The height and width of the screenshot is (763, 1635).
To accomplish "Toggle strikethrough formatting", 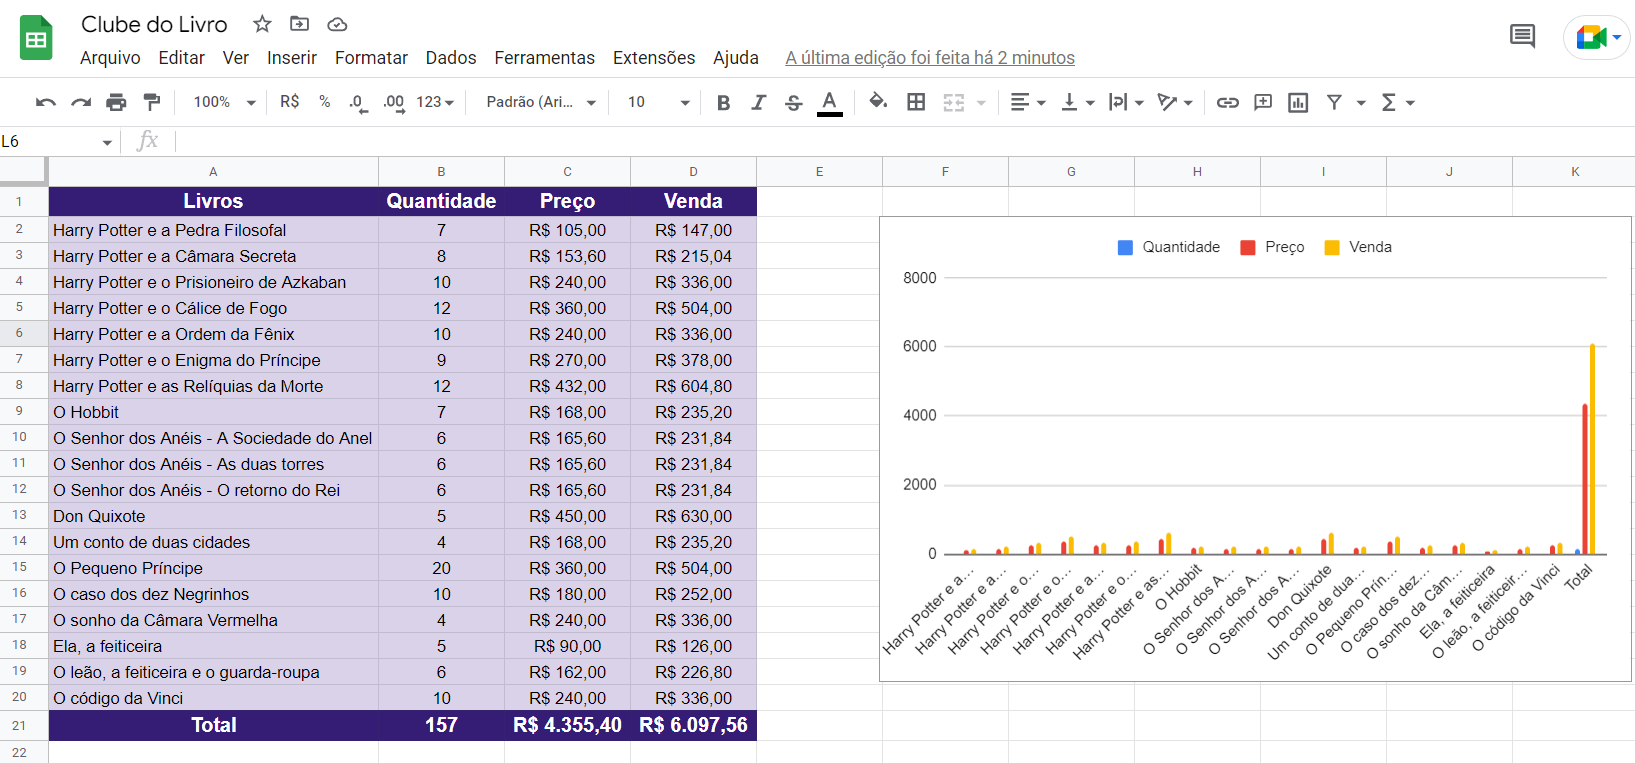I will tap(793, 102).
